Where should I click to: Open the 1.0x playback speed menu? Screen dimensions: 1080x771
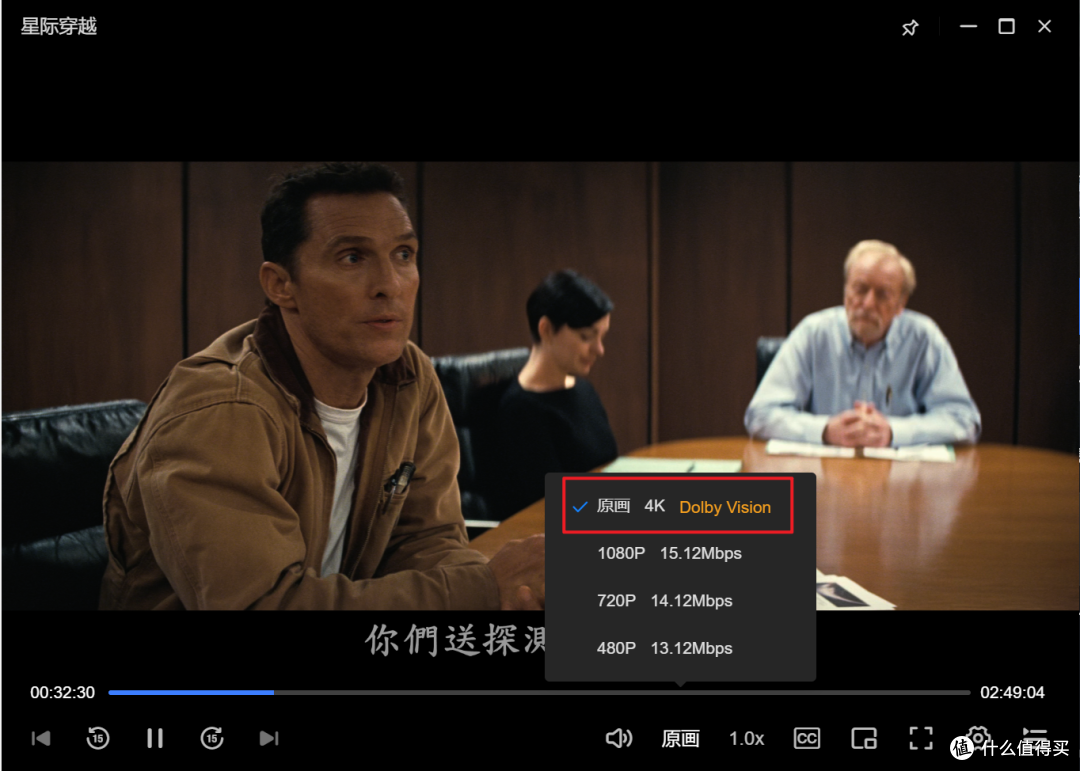[747, 739]
